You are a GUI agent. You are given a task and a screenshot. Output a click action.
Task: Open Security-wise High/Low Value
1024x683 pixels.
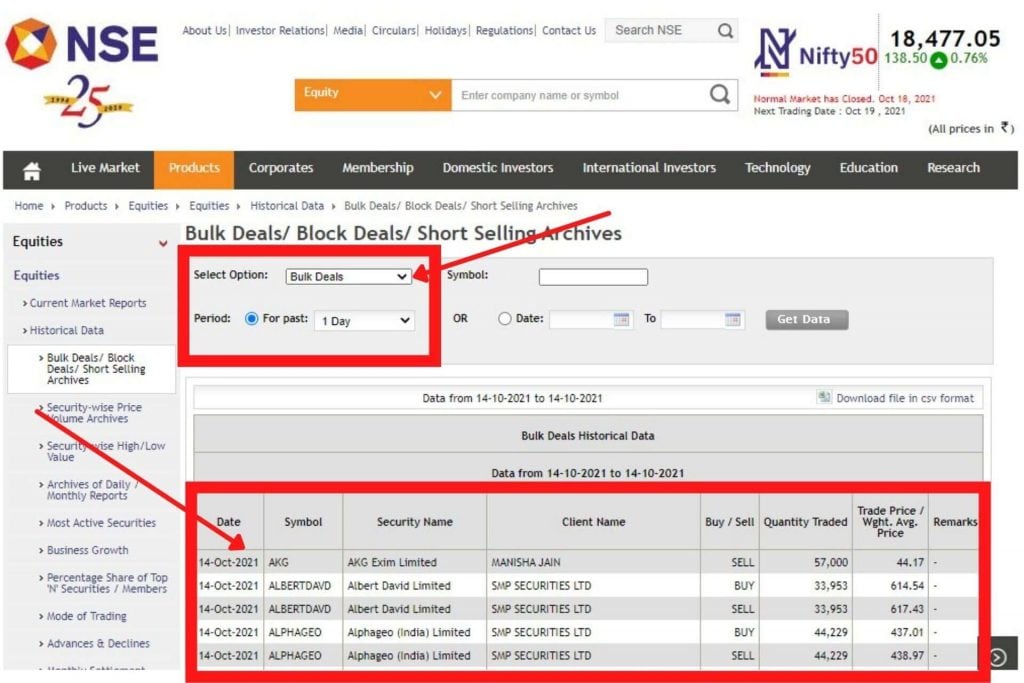tap(106, 451)
